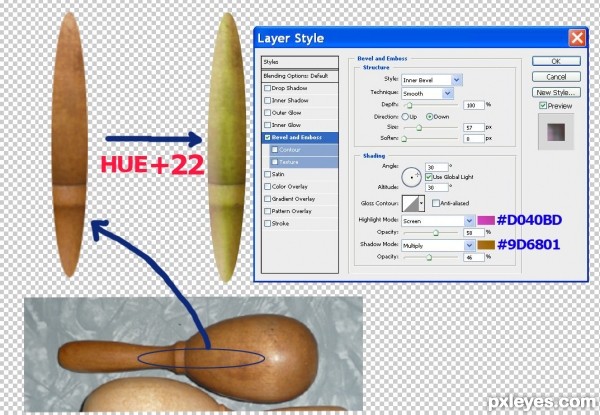Viewport: 600px width, 415px height.
Task: Open New Style dialog button
Action: coord(556,93)
